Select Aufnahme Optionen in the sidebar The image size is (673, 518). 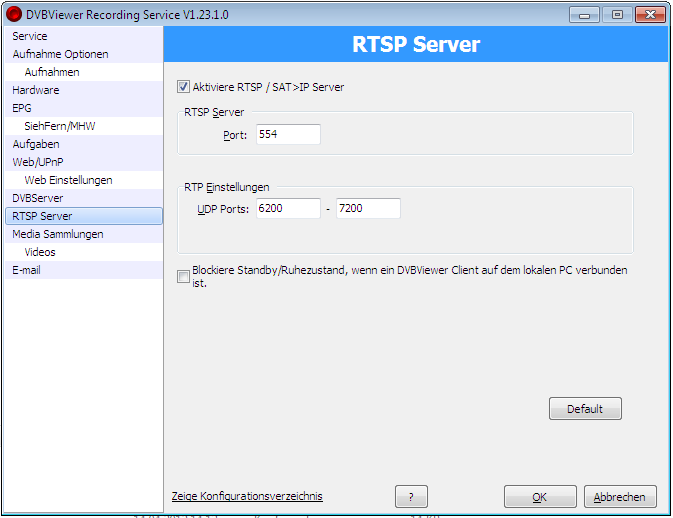[60, 54]
